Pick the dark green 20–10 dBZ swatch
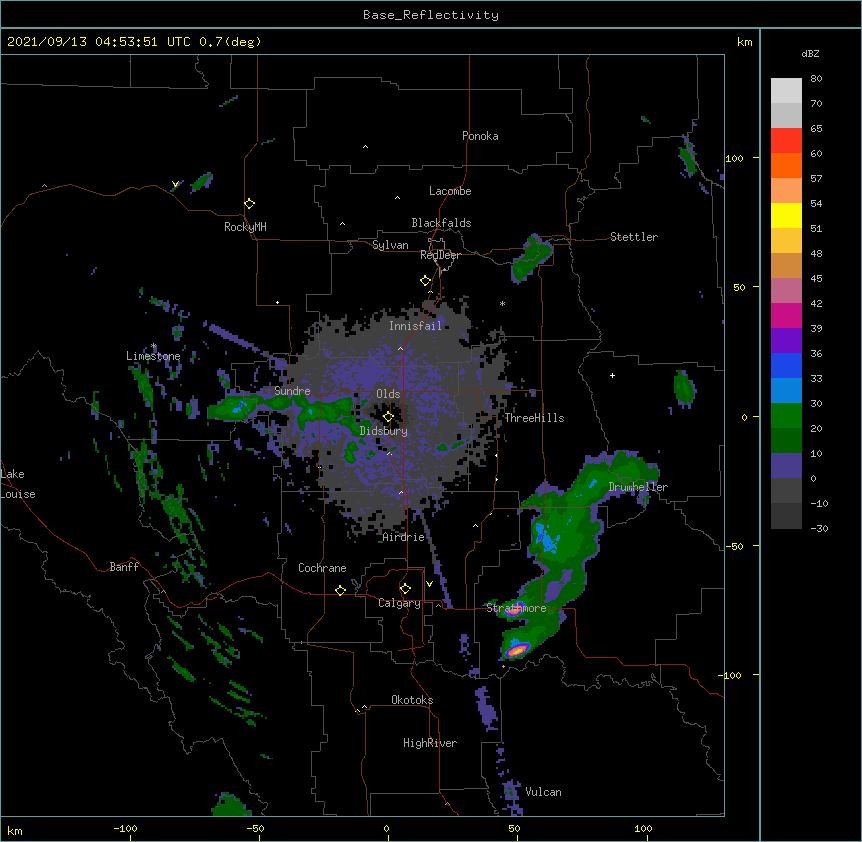This screenshot has height=842, width=862. tap(786, 441)
